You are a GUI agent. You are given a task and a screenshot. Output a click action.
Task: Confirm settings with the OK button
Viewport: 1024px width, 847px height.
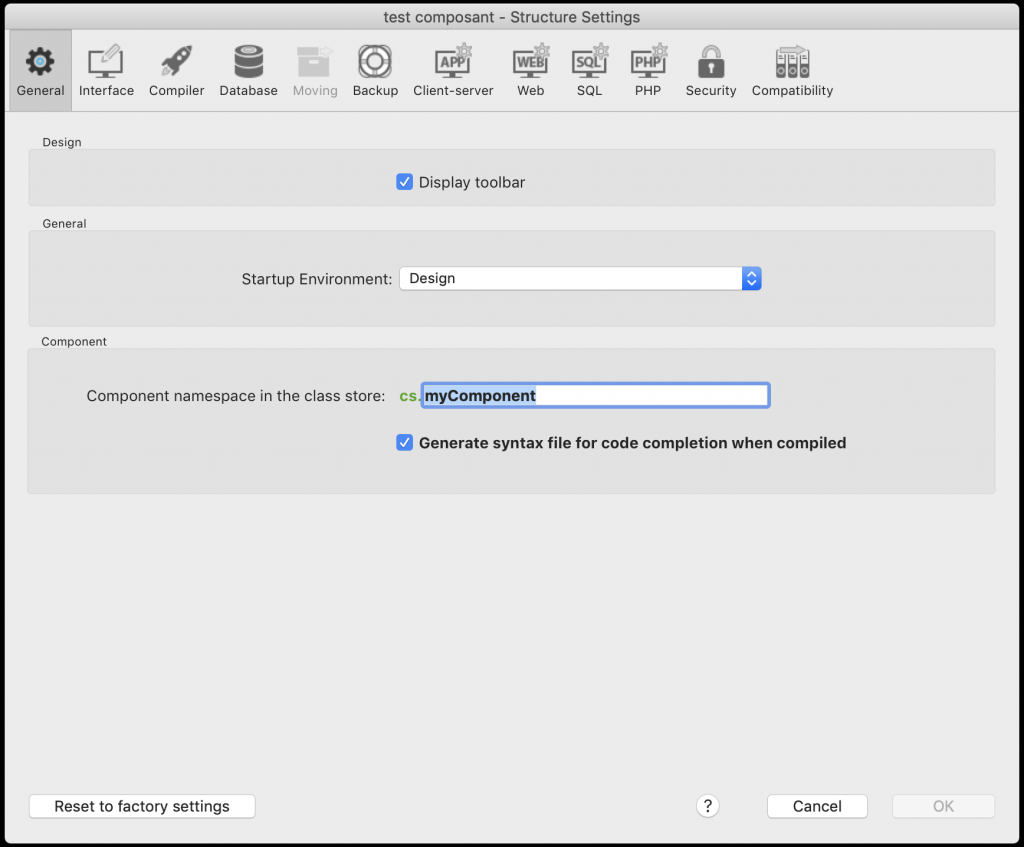click(943, 807)
